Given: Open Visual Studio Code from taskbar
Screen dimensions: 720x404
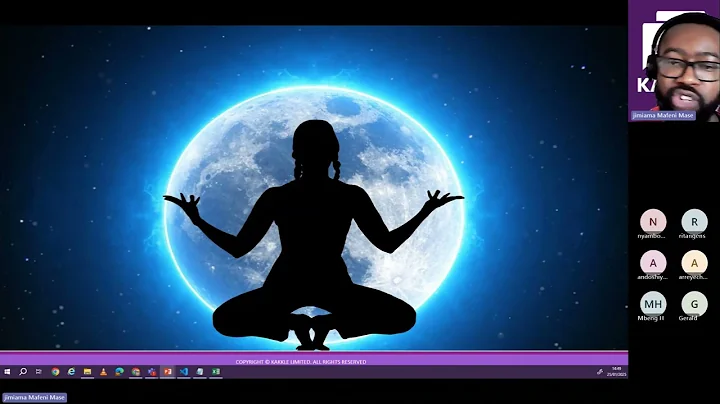Looking at the screenshot, I should coord(184,372).
